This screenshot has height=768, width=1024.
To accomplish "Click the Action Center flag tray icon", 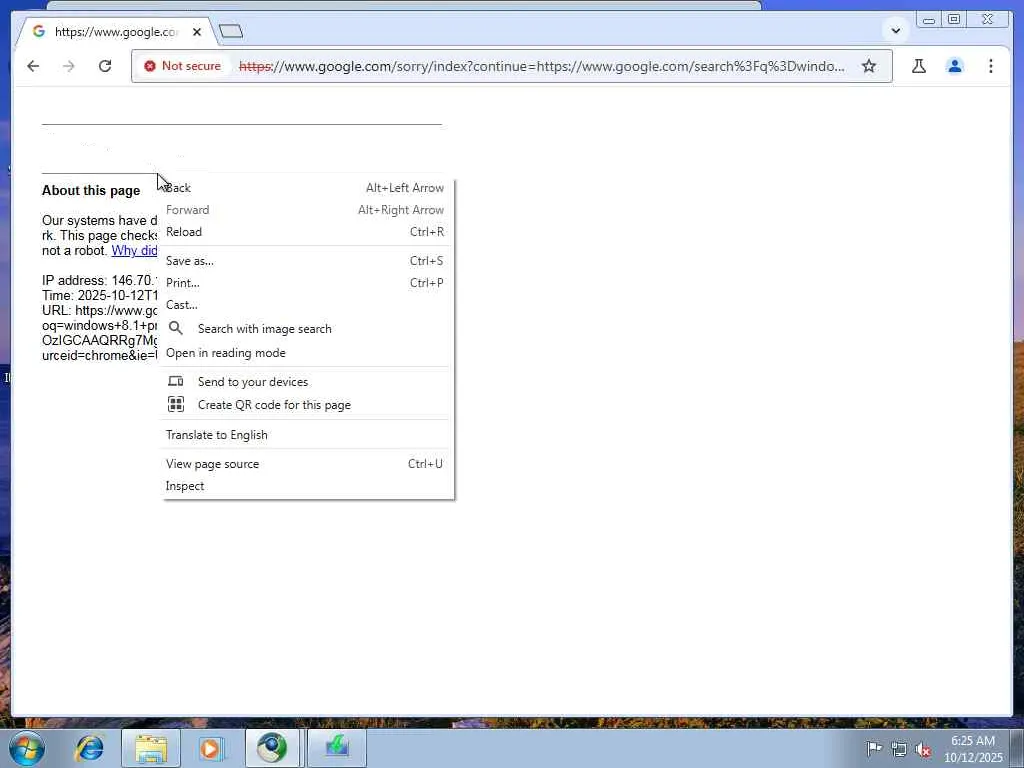I will [874, 748].
